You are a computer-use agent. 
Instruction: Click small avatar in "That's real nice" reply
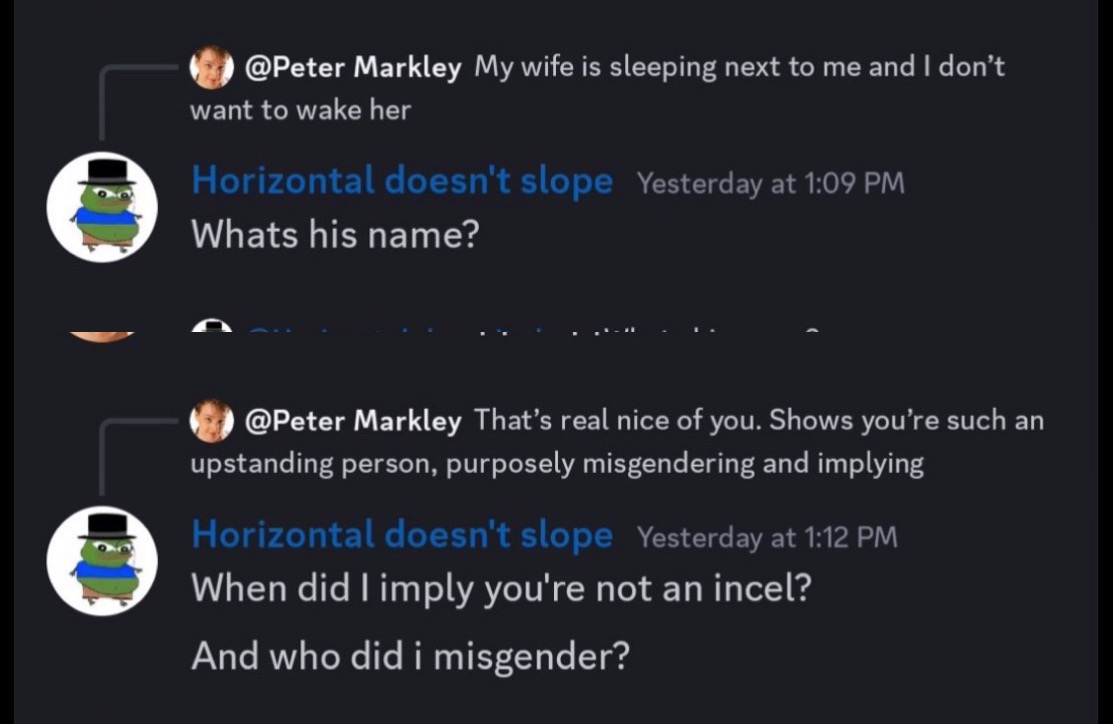tap(211, 421)
